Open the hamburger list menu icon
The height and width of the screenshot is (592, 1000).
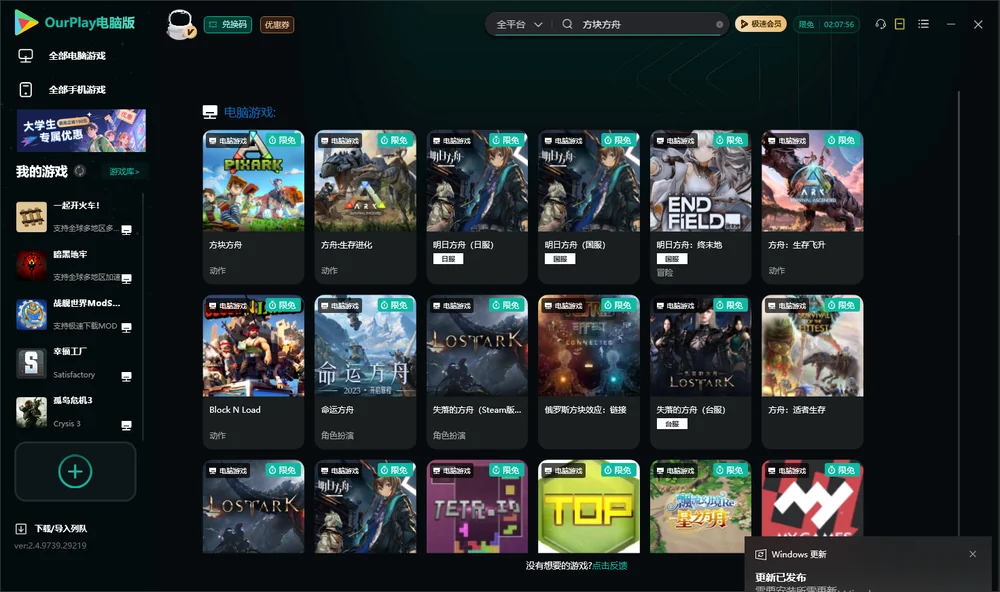click(x=923, y=24)
